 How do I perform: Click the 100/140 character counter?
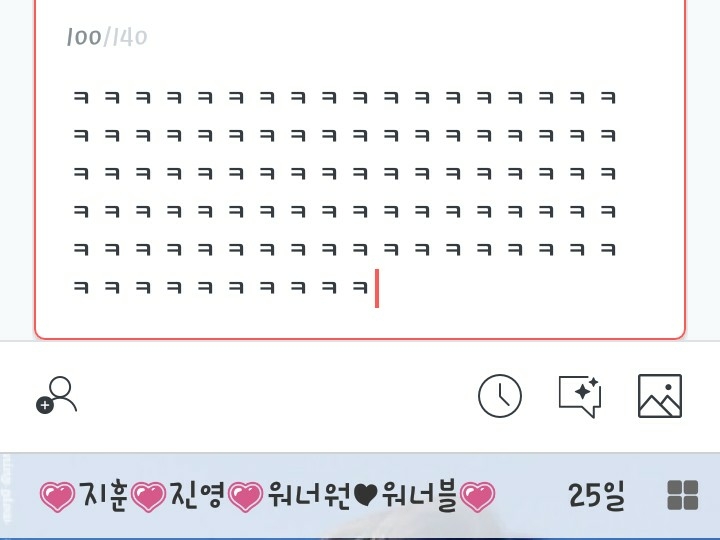click(106, 38)
